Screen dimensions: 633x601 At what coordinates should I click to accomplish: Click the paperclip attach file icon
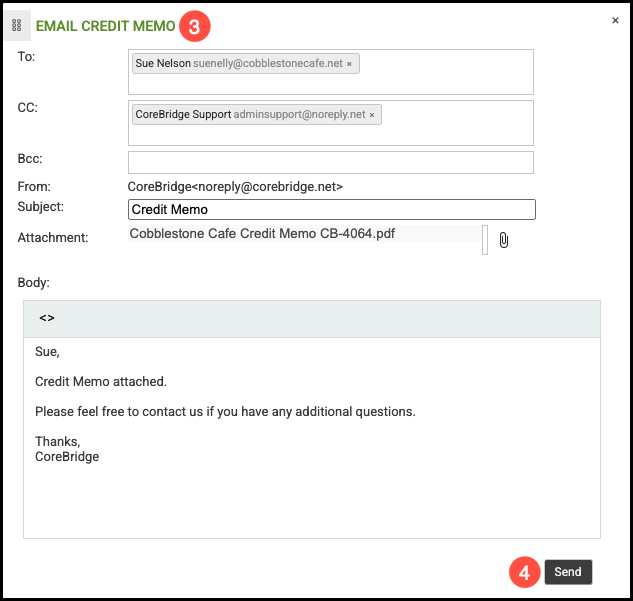[503, 240]
